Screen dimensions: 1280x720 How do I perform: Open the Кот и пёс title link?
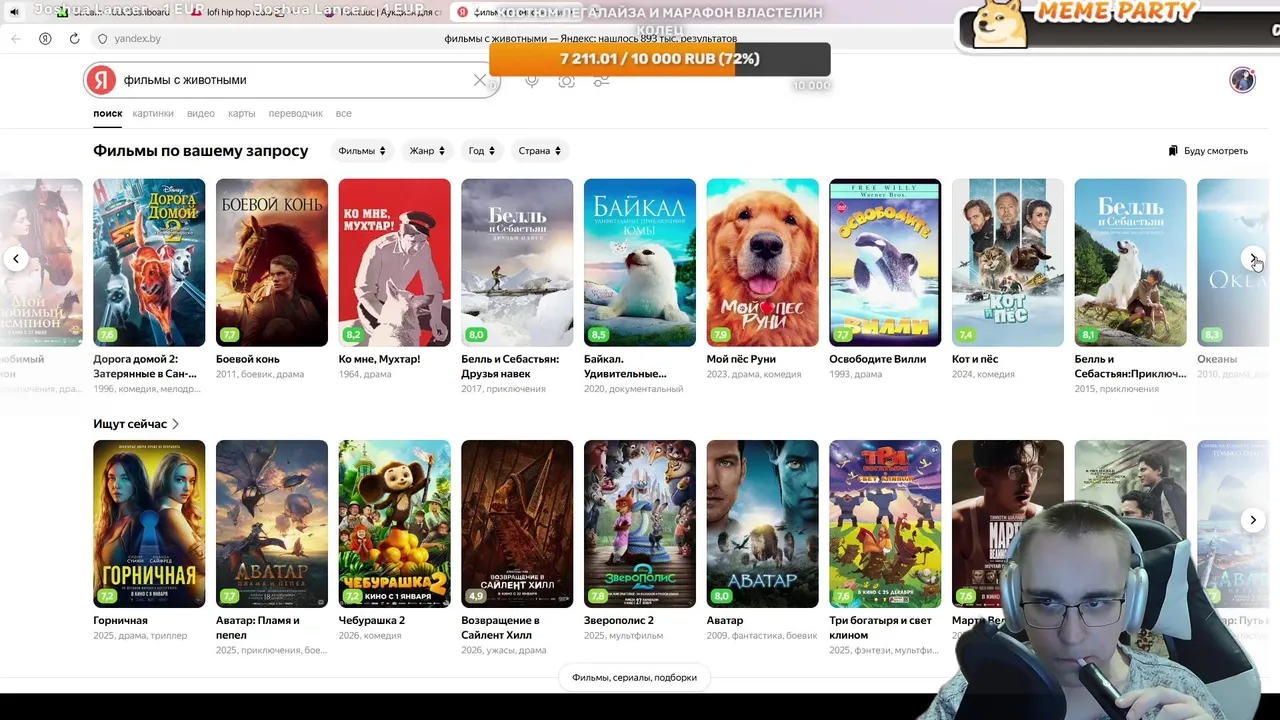point(975,359)
